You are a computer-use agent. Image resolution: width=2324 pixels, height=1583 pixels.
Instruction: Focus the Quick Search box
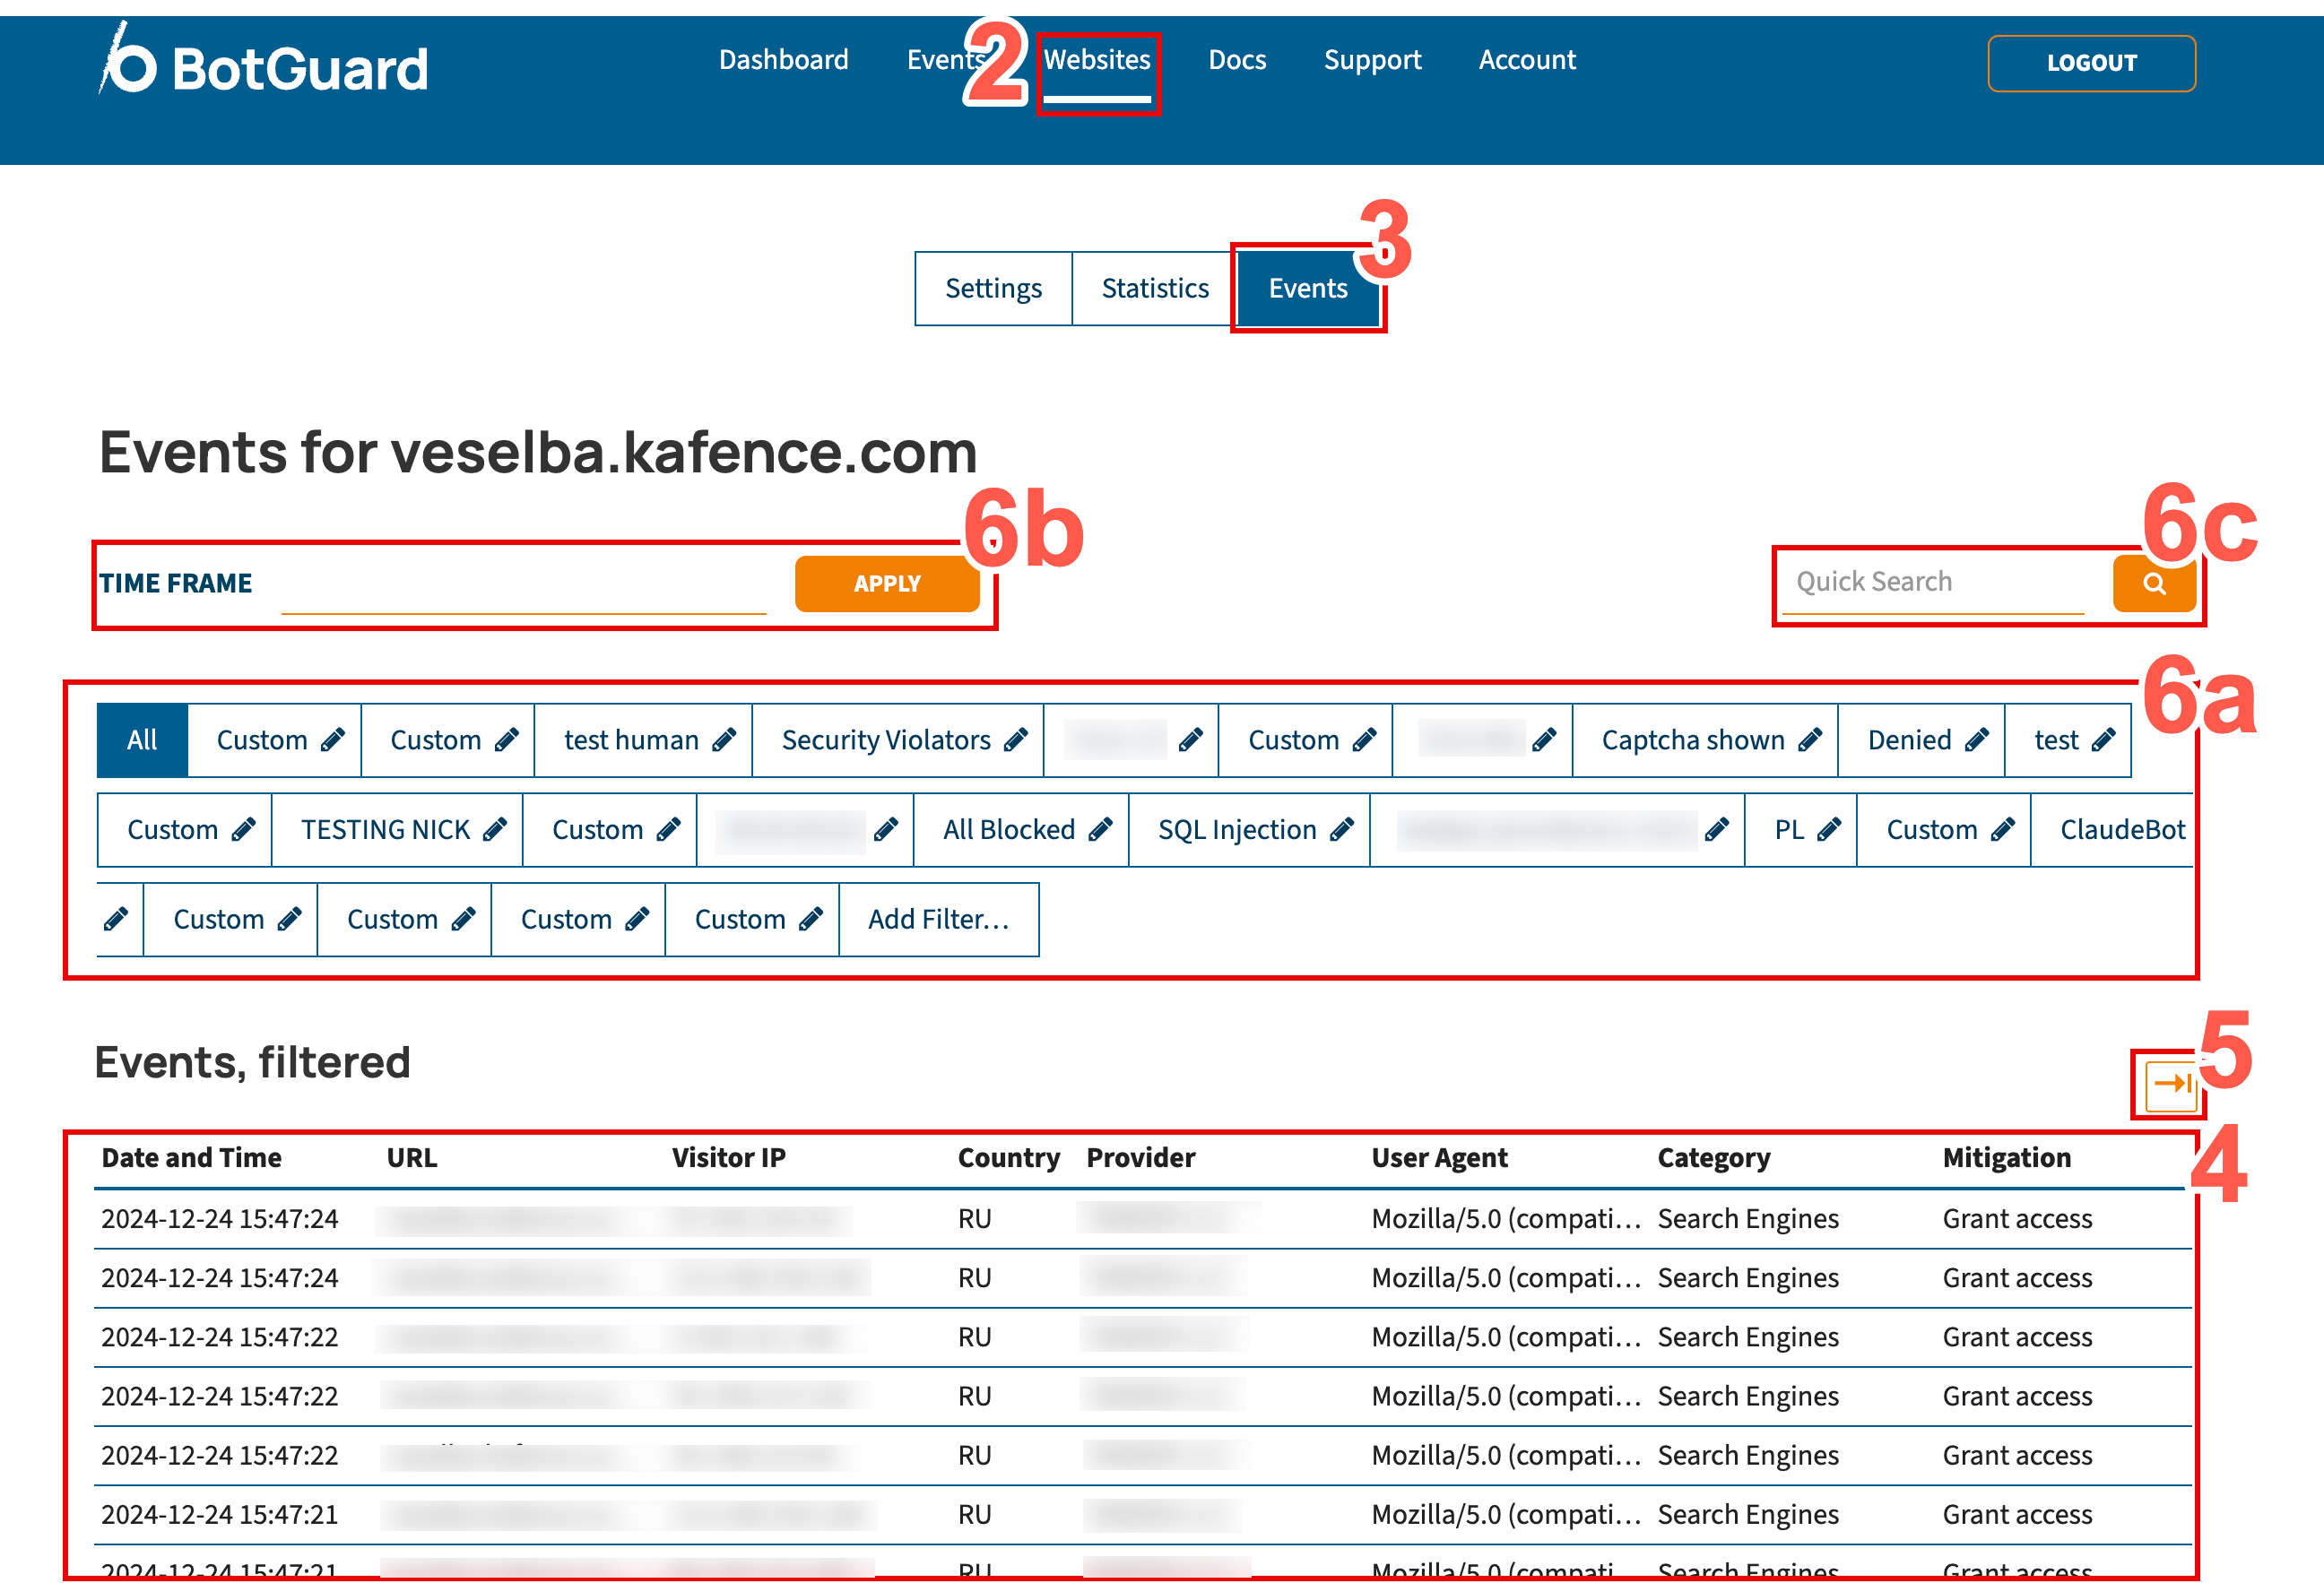point(1935,582)
